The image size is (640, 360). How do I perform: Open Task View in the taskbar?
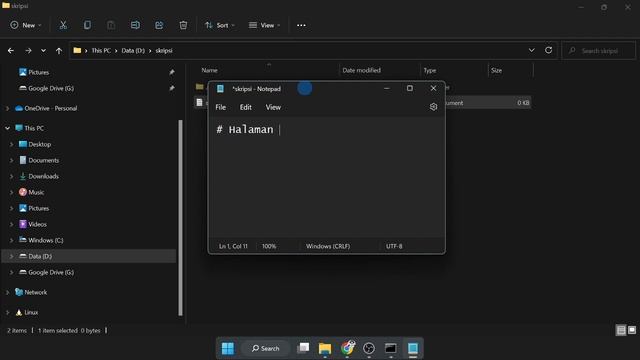303,348
